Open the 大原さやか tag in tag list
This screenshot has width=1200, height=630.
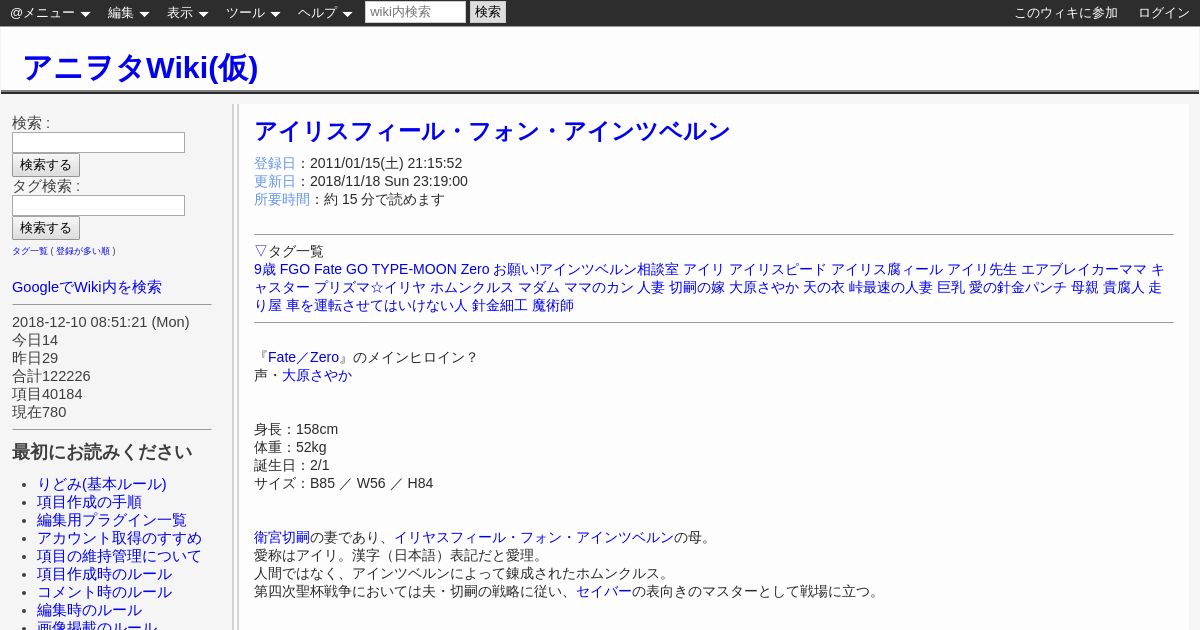click(x=764, y=287)
